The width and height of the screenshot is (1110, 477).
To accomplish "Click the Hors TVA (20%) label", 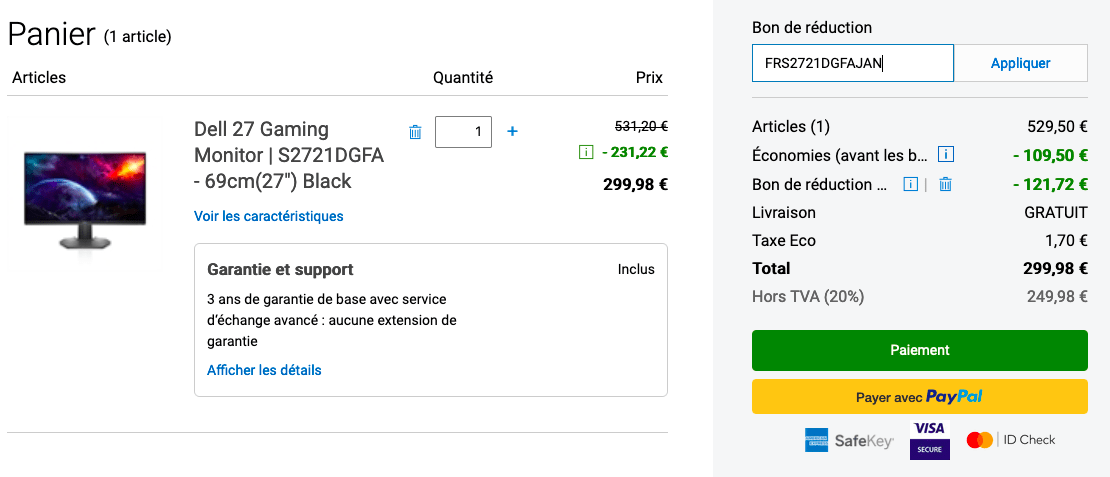I will click(808, 297).
